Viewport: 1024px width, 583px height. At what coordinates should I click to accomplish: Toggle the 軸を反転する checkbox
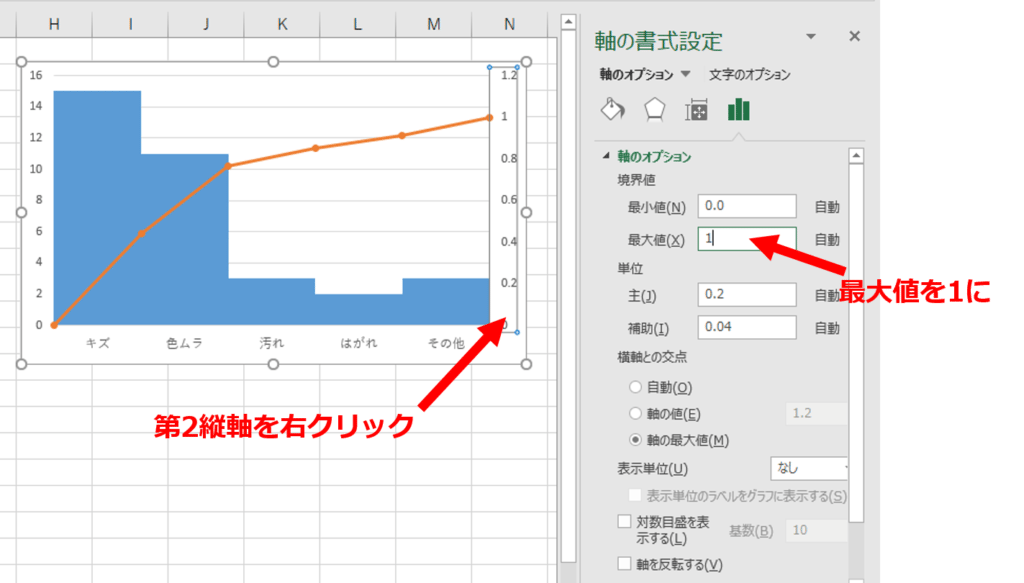coord(625,564)
